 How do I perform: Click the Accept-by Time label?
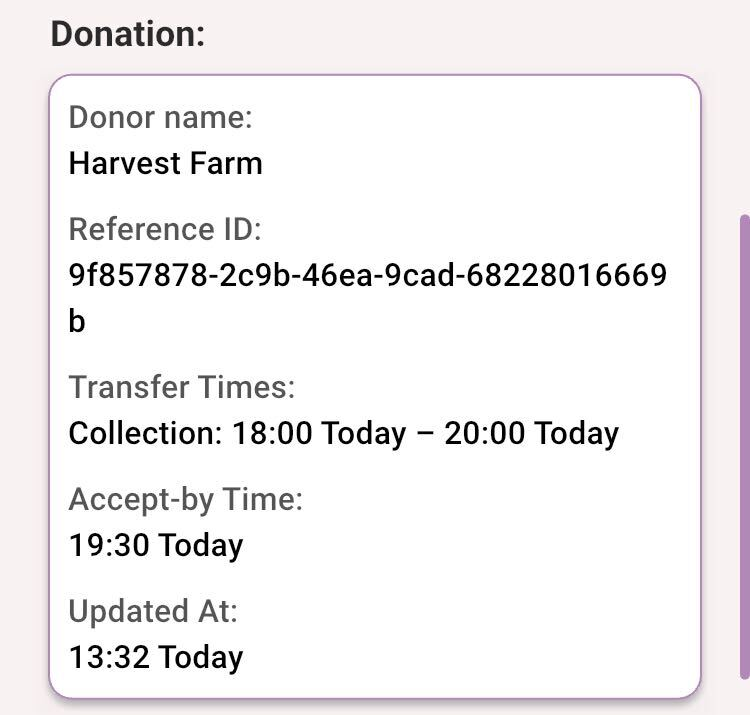[185, 498]
